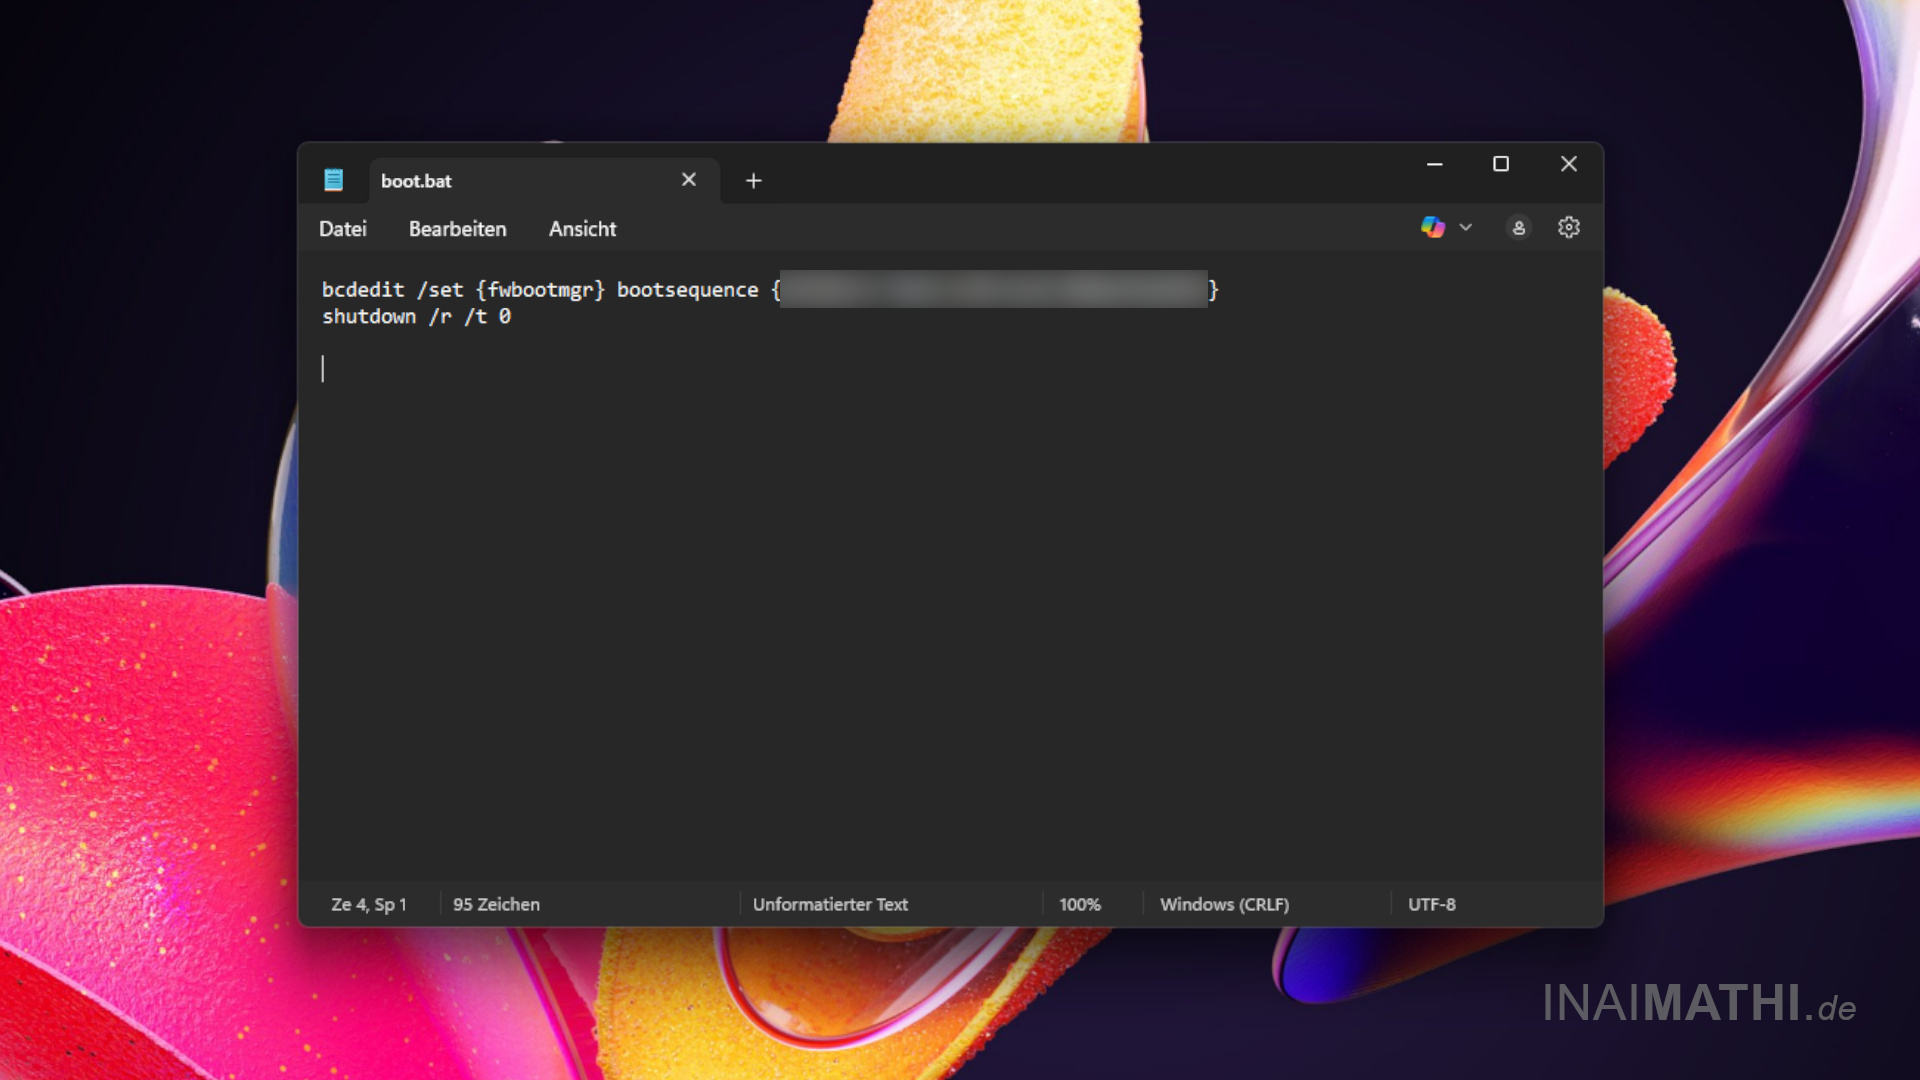Viewport: 1920px width, 1080px height.
Task: Close the boot.bat tab
Action: click(689, 180)
